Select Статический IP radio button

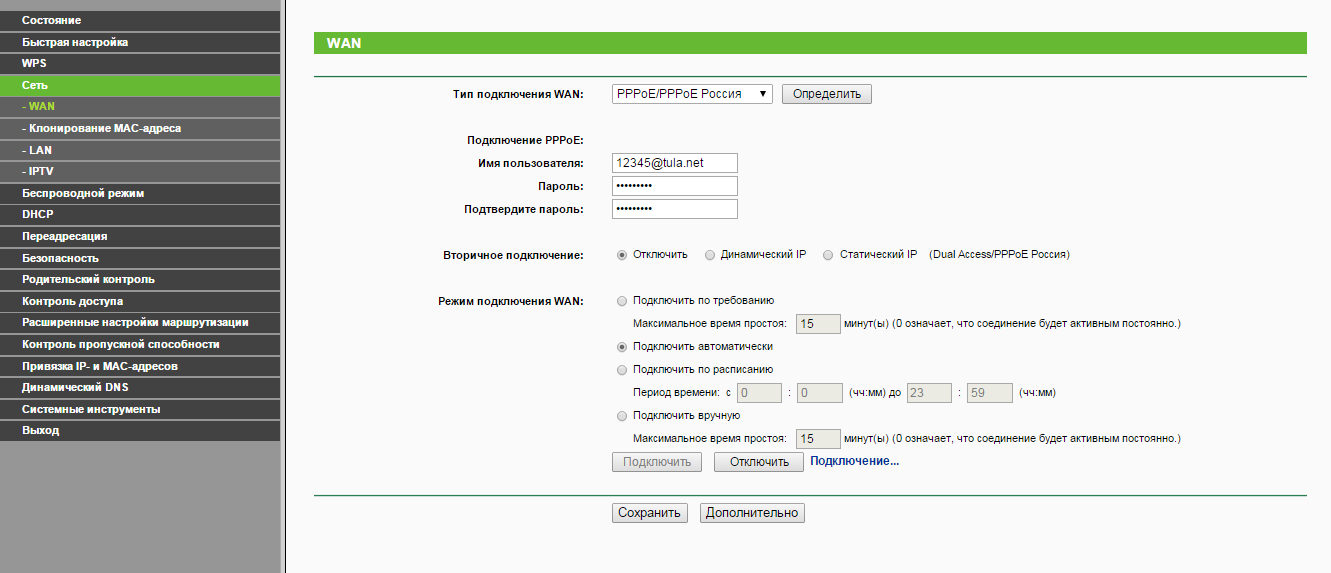[x=828, y=255]
